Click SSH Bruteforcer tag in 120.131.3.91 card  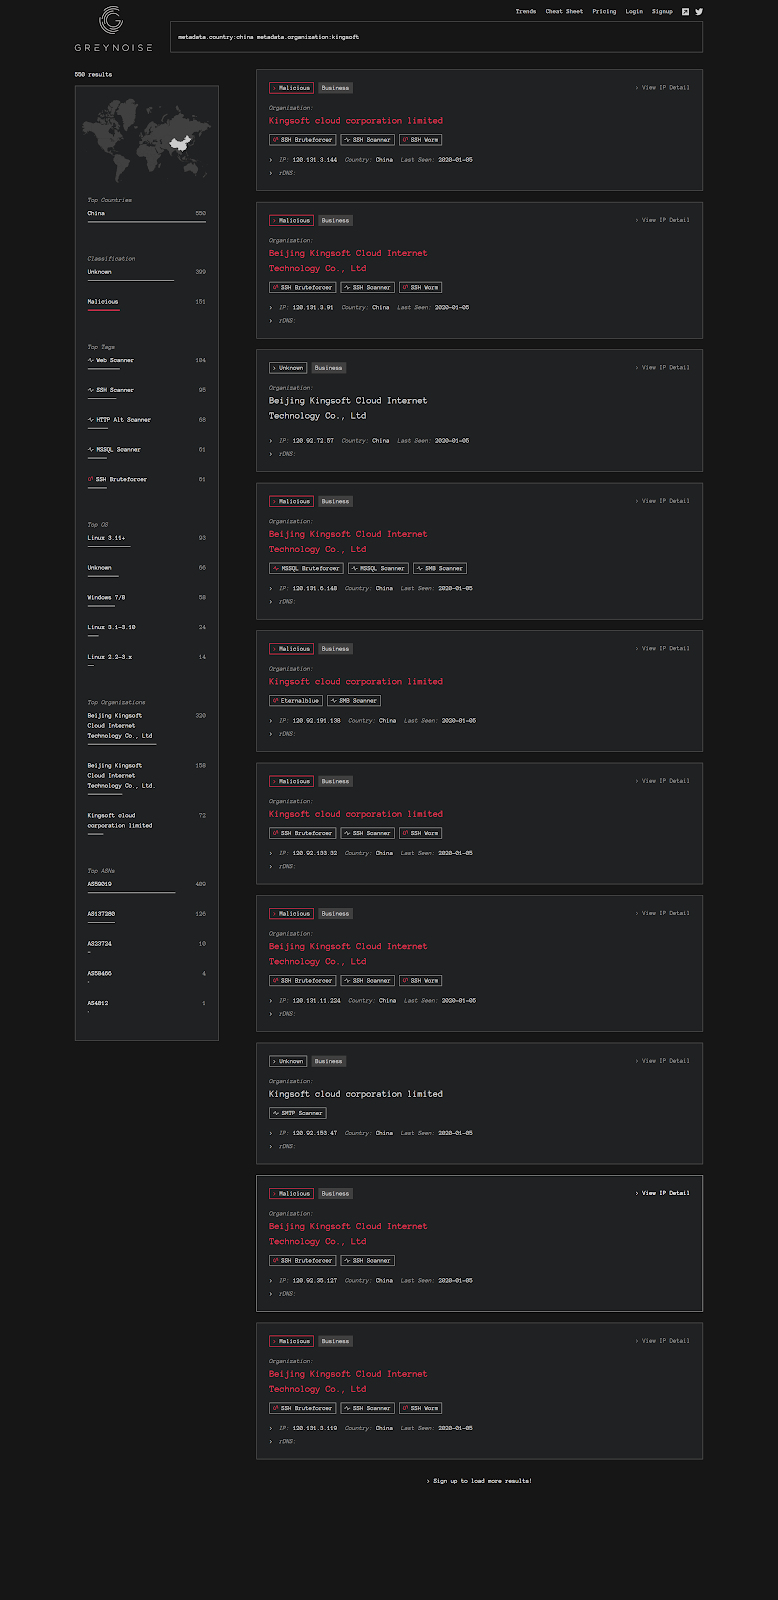pos(303,287)
